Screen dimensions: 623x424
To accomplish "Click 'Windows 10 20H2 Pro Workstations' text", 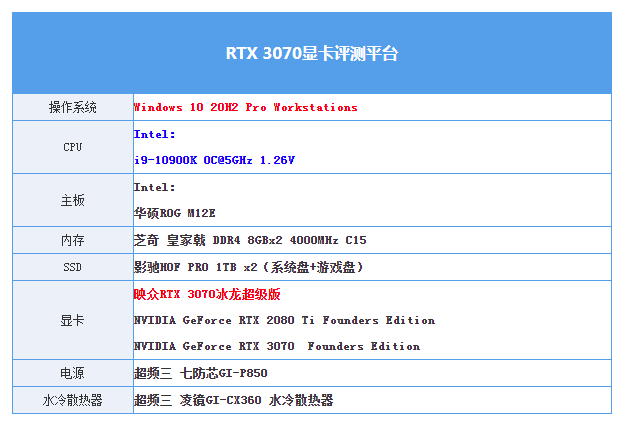I will point(246,107).
